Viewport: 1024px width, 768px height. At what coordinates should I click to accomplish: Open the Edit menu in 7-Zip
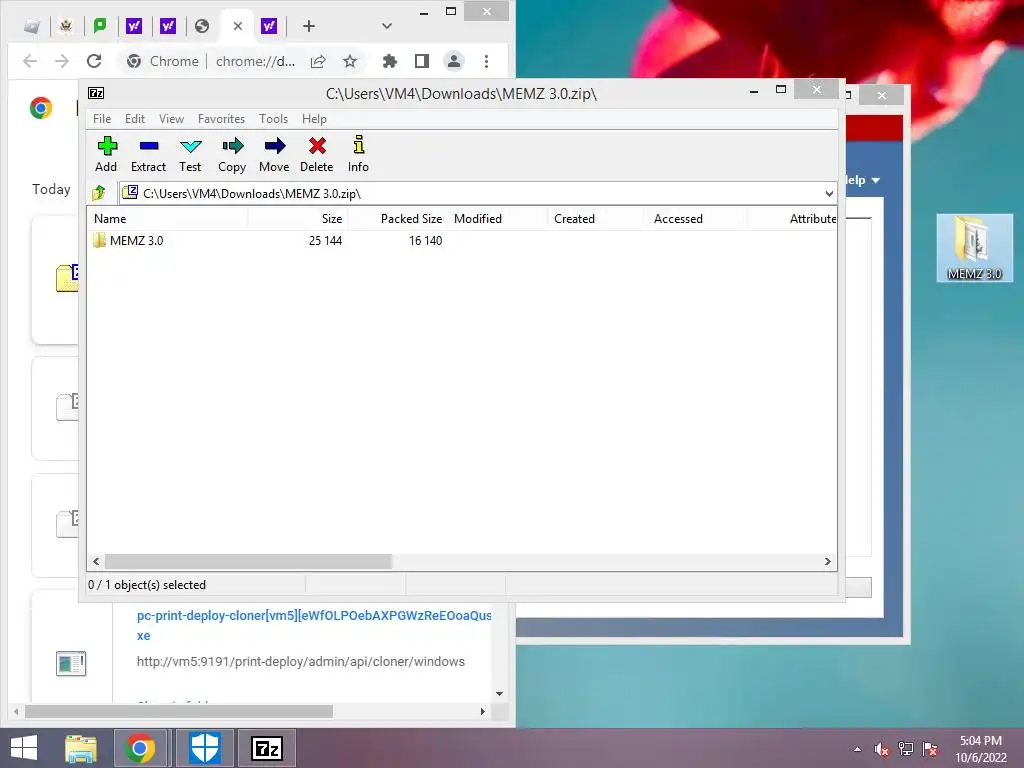click(135, 119)
